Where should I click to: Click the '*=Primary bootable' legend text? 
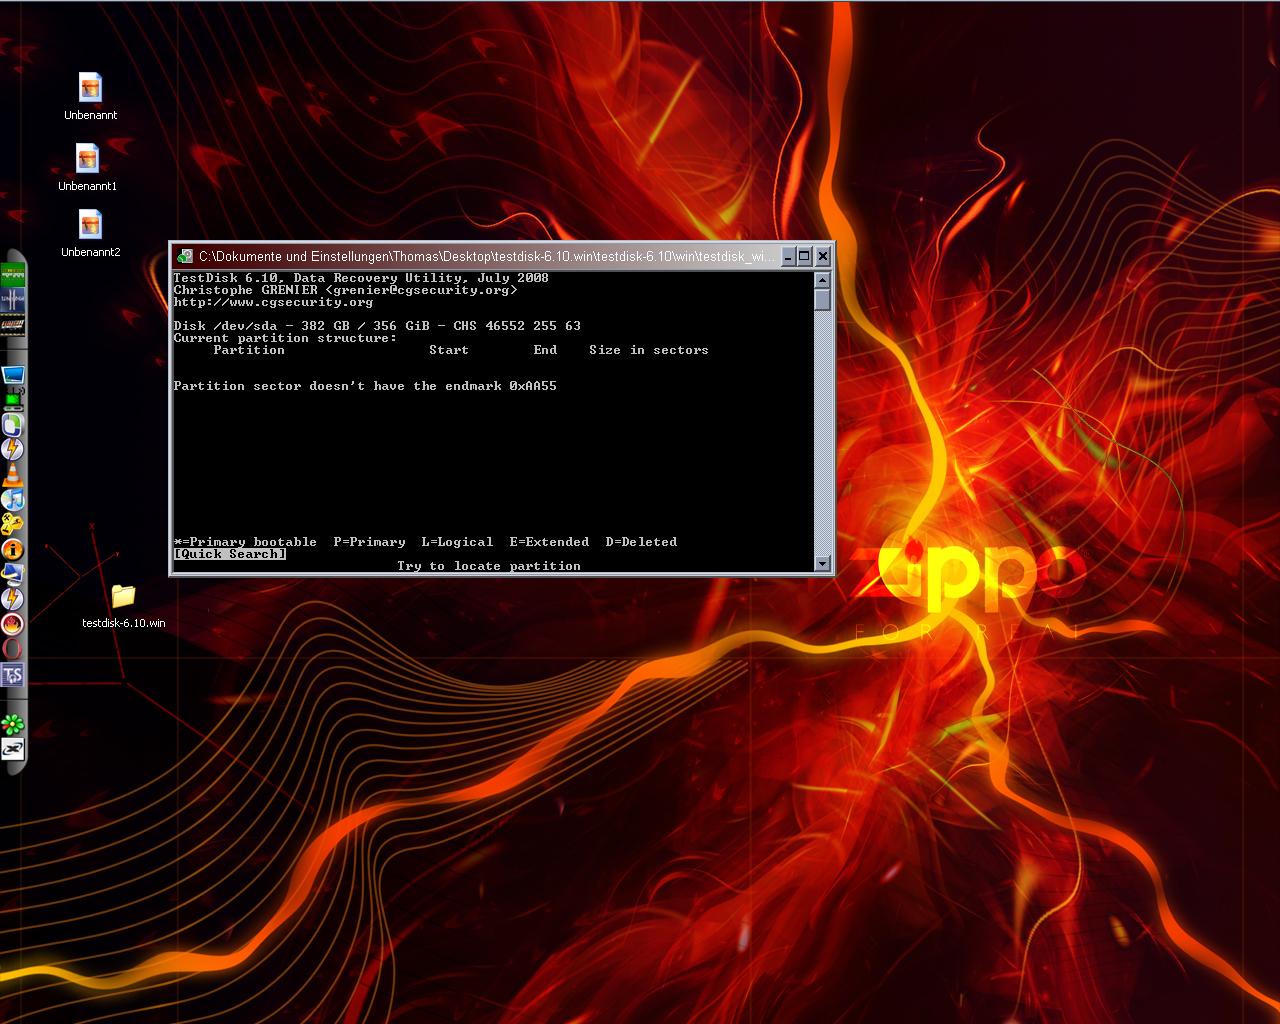[x=245, y=542]
